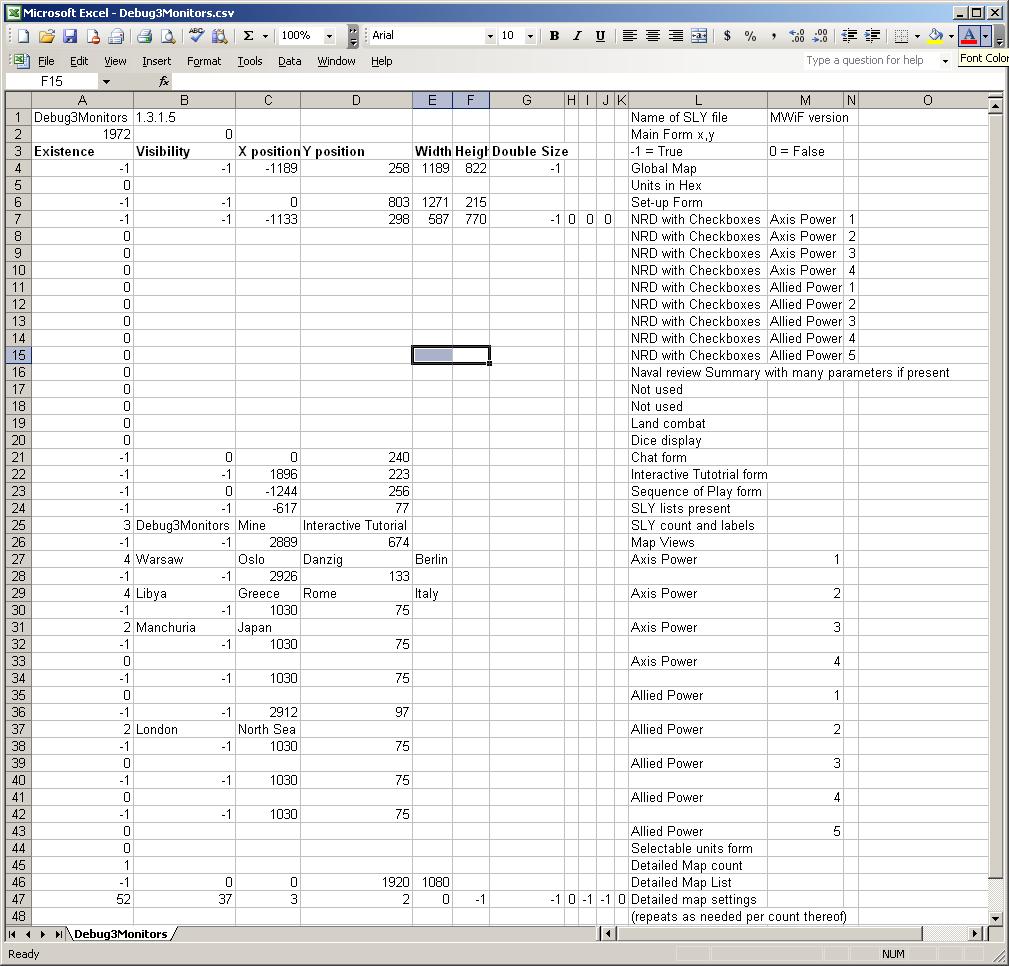Open the Format menu
This screenshot has height=966, width=1009.
204,61
